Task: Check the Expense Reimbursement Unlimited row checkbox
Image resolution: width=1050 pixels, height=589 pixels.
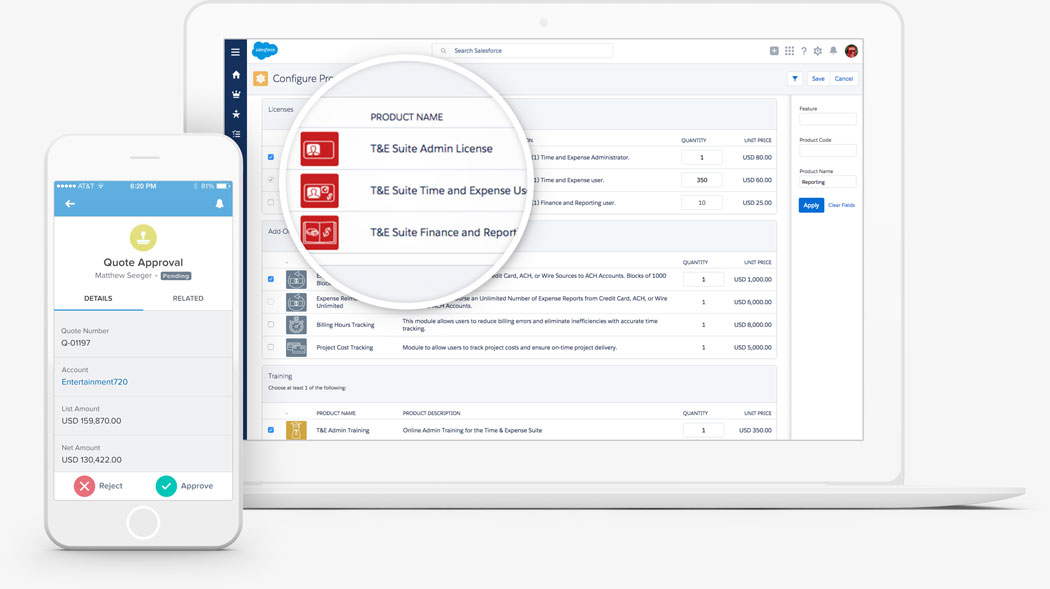Action: [271, 302]
